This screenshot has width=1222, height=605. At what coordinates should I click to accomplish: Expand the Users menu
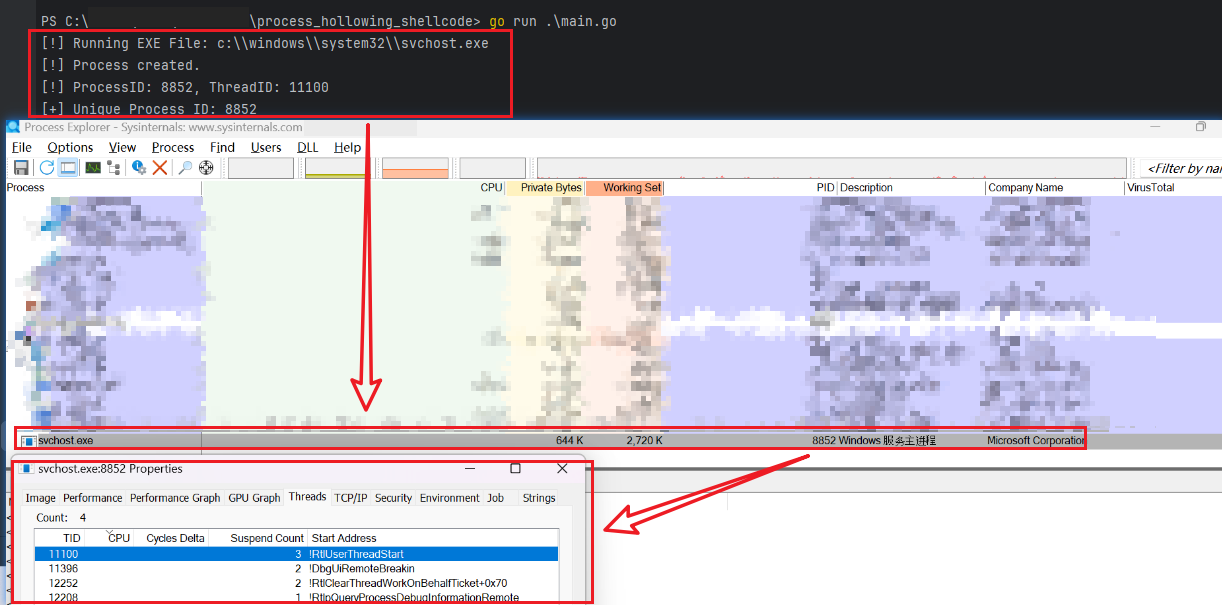pyautogui.click(x=266, y=147)
